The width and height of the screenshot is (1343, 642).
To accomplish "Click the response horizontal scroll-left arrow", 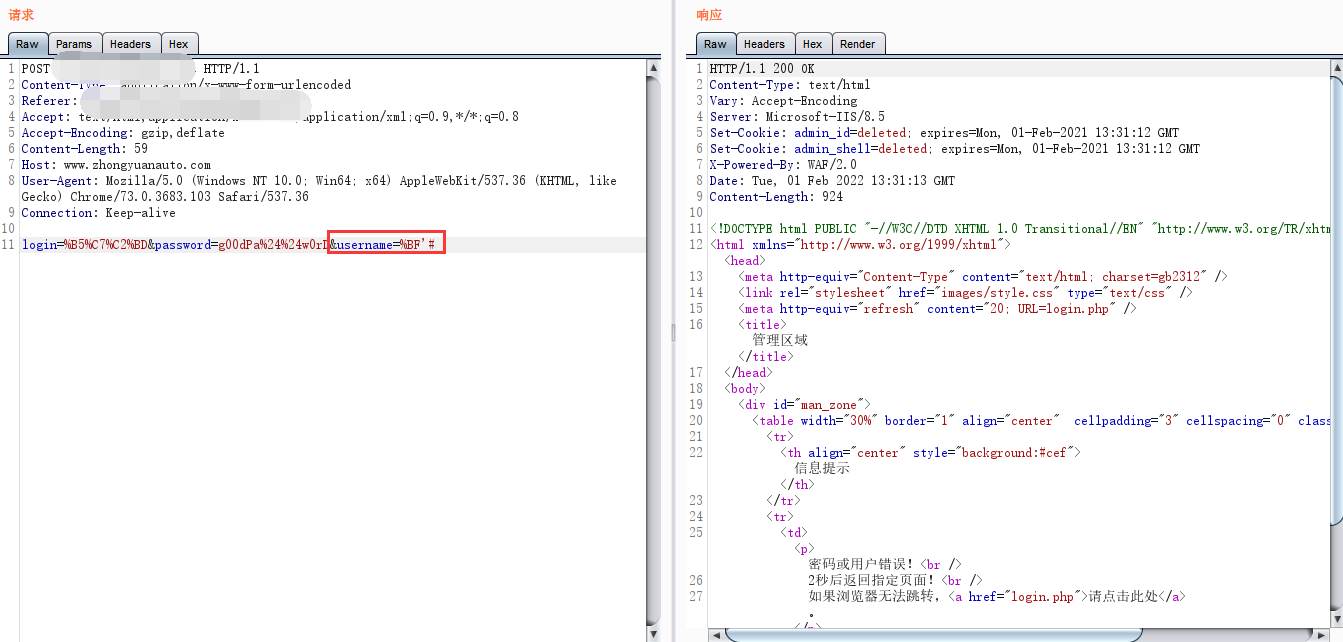I will [716, 635].
